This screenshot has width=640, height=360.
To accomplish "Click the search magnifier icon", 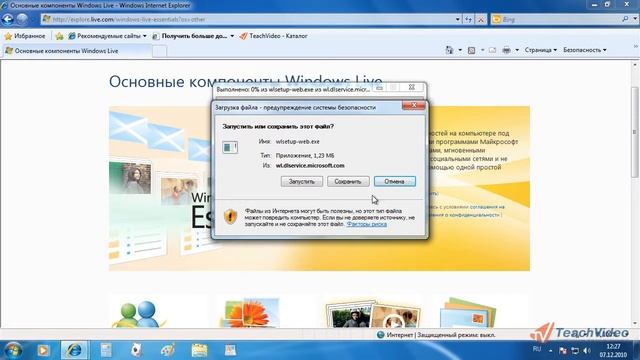I will coord(625,19).
